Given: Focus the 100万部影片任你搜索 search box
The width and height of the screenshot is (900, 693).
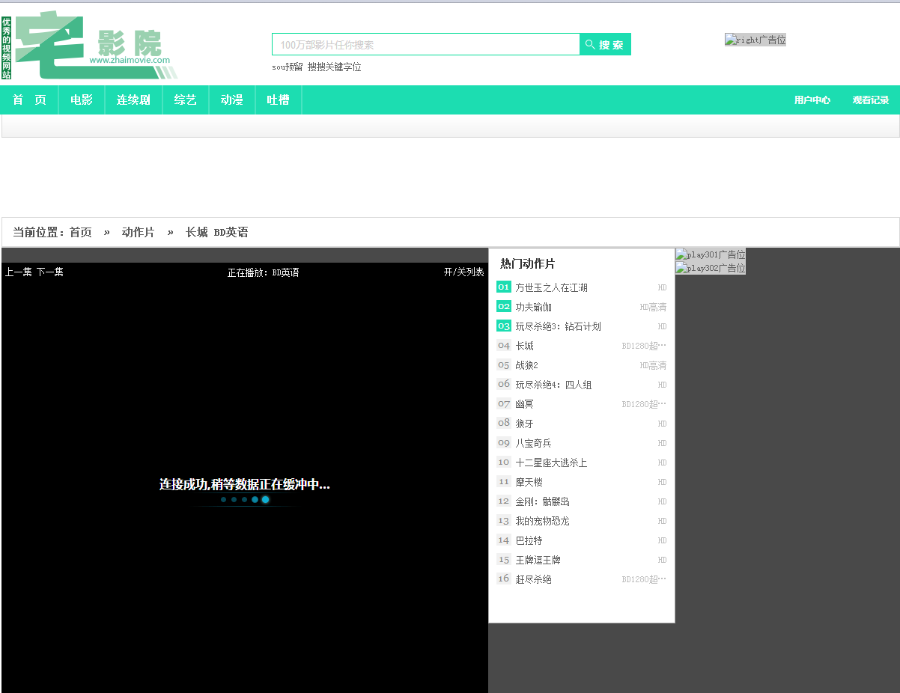Looking at the screenshot, I should [x=426, y=44].
